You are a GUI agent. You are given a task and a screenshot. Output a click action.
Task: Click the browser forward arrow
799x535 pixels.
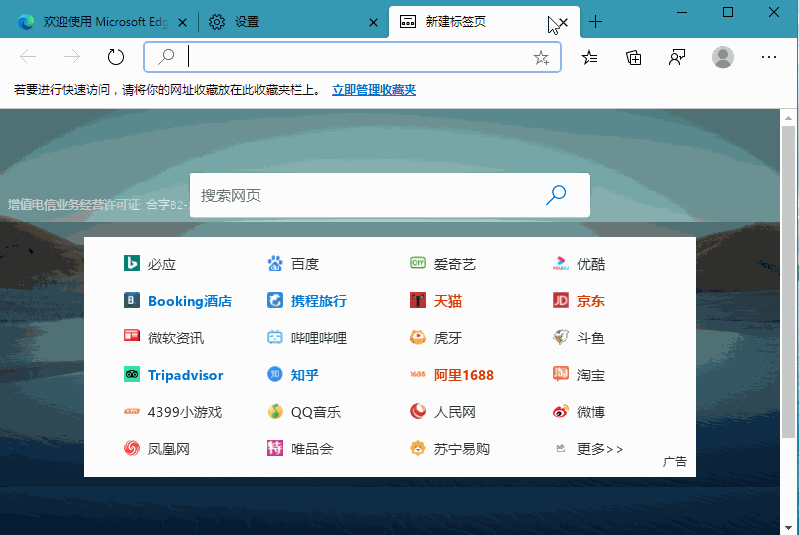coord(72,57)
